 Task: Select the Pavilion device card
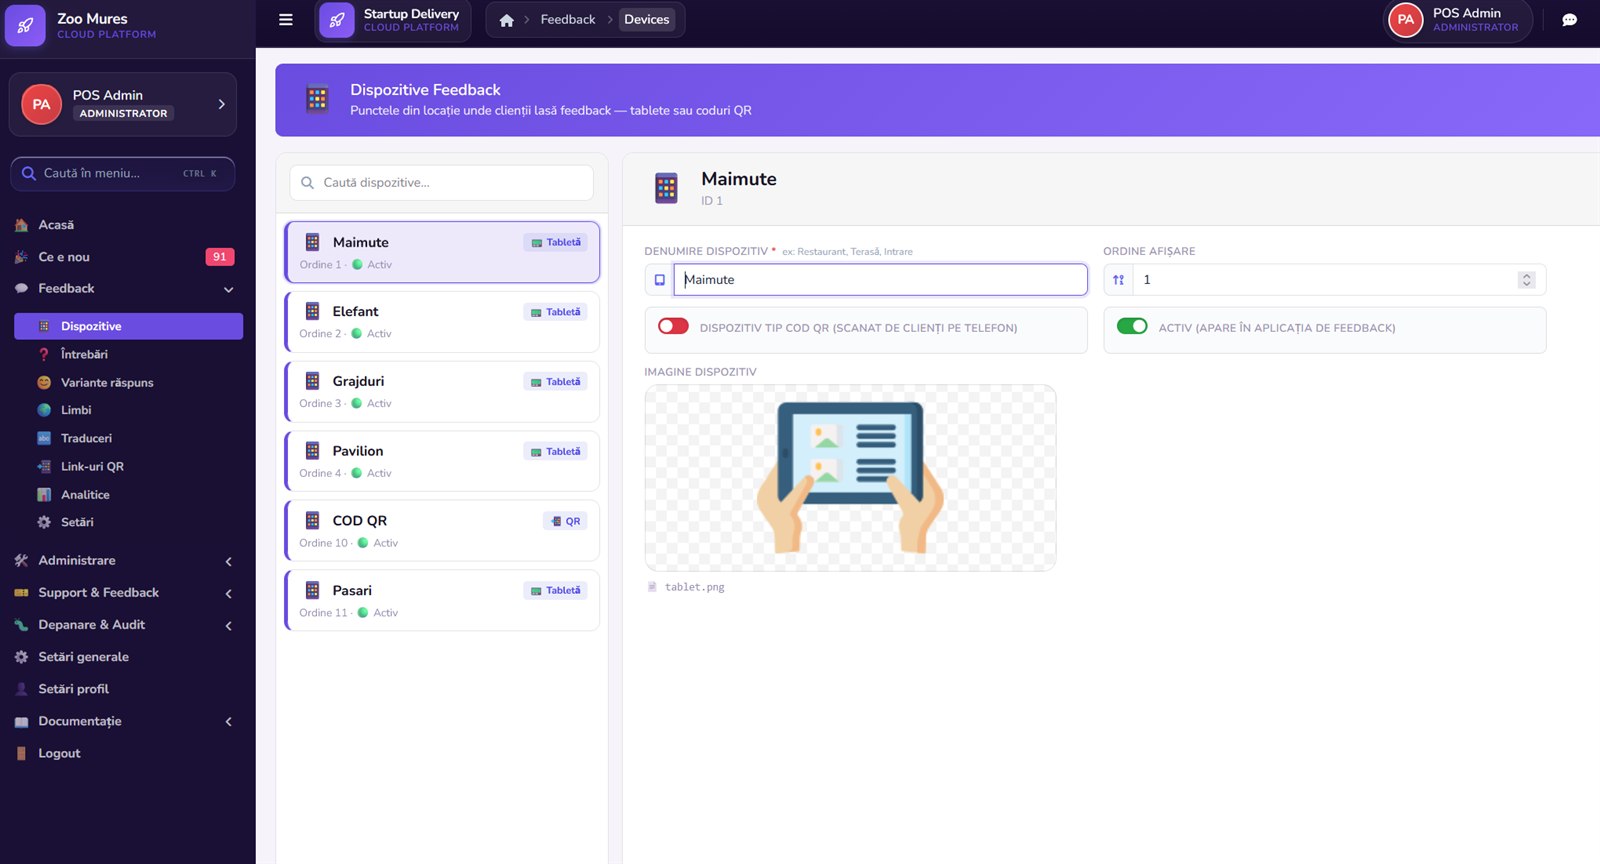click(442, 461)
